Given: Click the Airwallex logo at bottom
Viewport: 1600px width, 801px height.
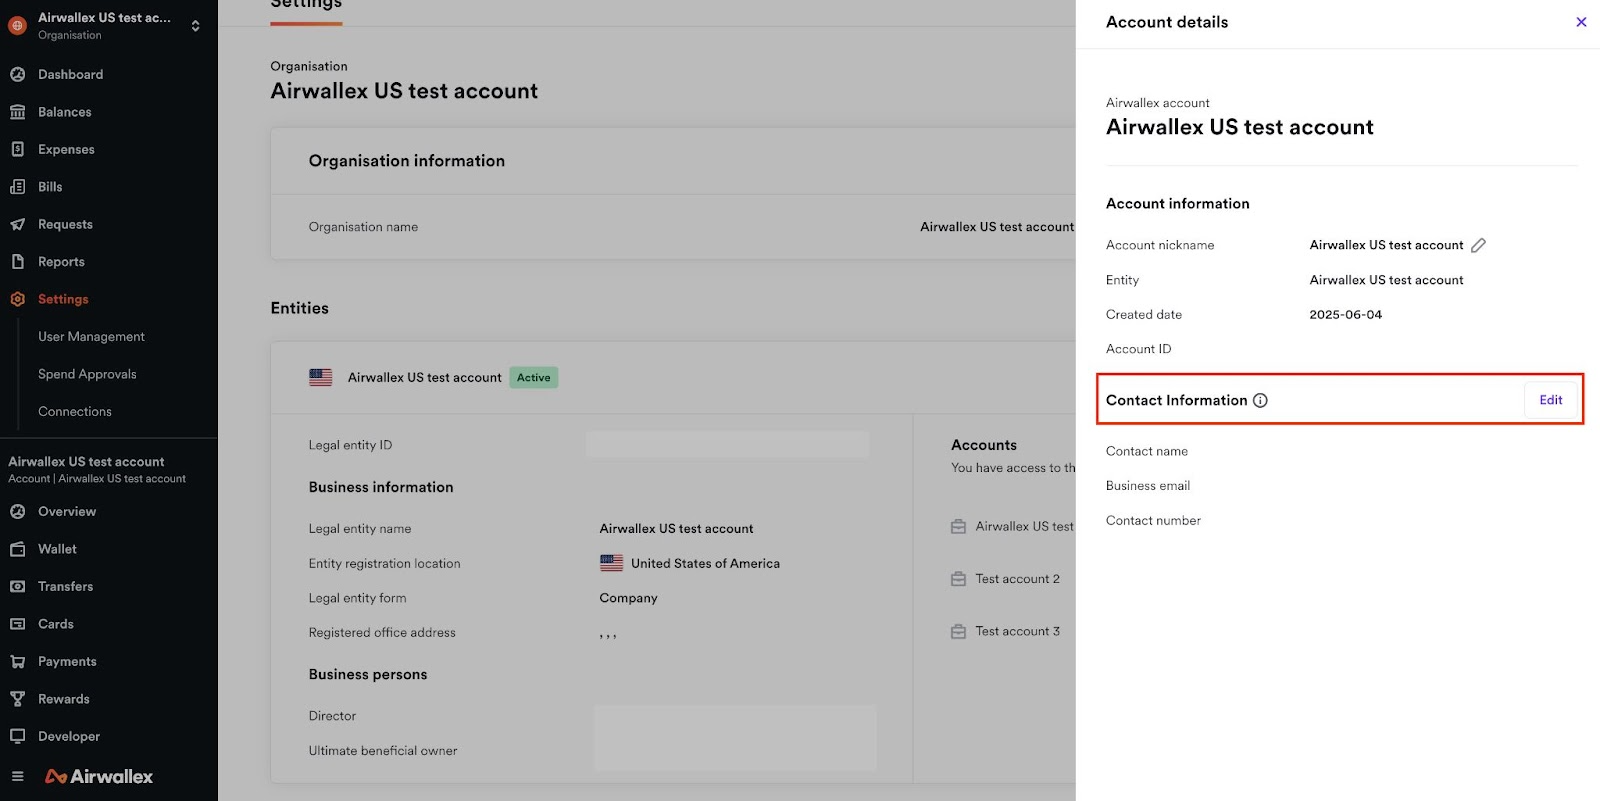Looking at the screenshot, I should pos(99,777).
